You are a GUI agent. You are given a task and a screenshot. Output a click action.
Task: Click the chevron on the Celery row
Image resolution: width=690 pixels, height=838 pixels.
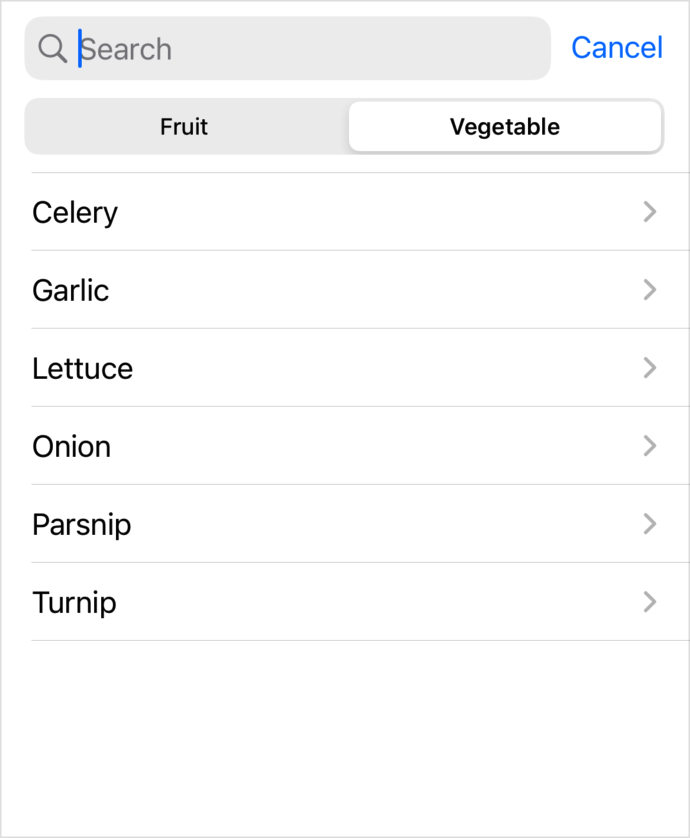pyautogui.click(x=650, y=212)
